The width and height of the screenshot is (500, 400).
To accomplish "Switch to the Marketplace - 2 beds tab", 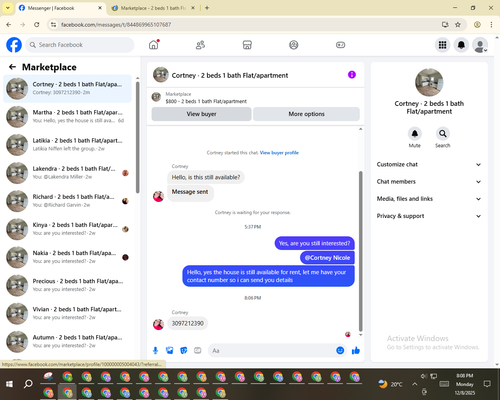I will [153, 8].
